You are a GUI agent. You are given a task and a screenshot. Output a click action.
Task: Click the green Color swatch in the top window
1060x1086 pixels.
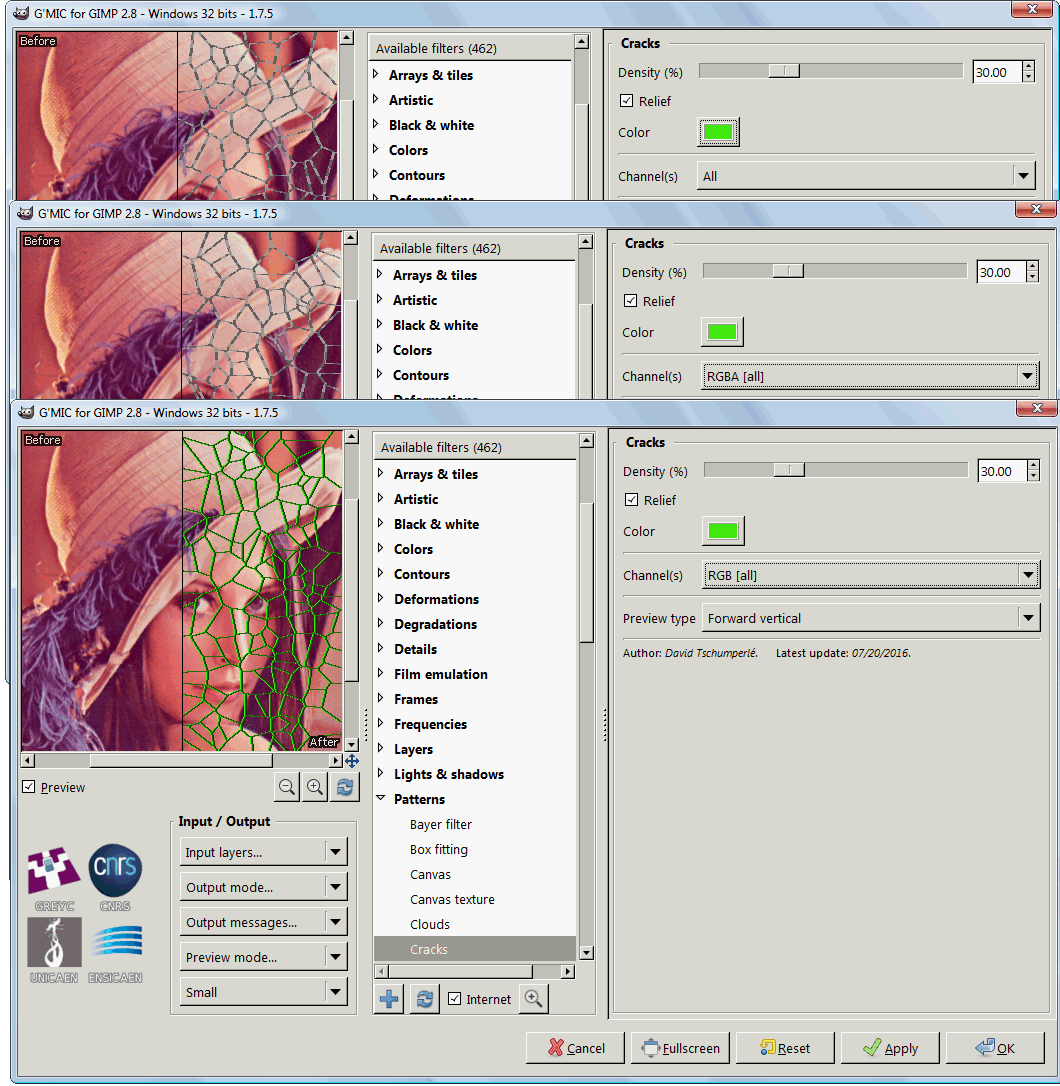click(x=718, y=132)
